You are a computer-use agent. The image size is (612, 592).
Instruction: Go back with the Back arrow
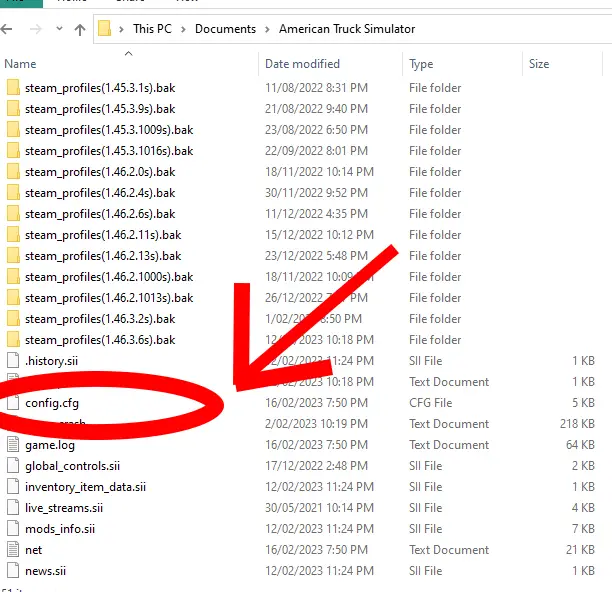(x=6, y=29)
